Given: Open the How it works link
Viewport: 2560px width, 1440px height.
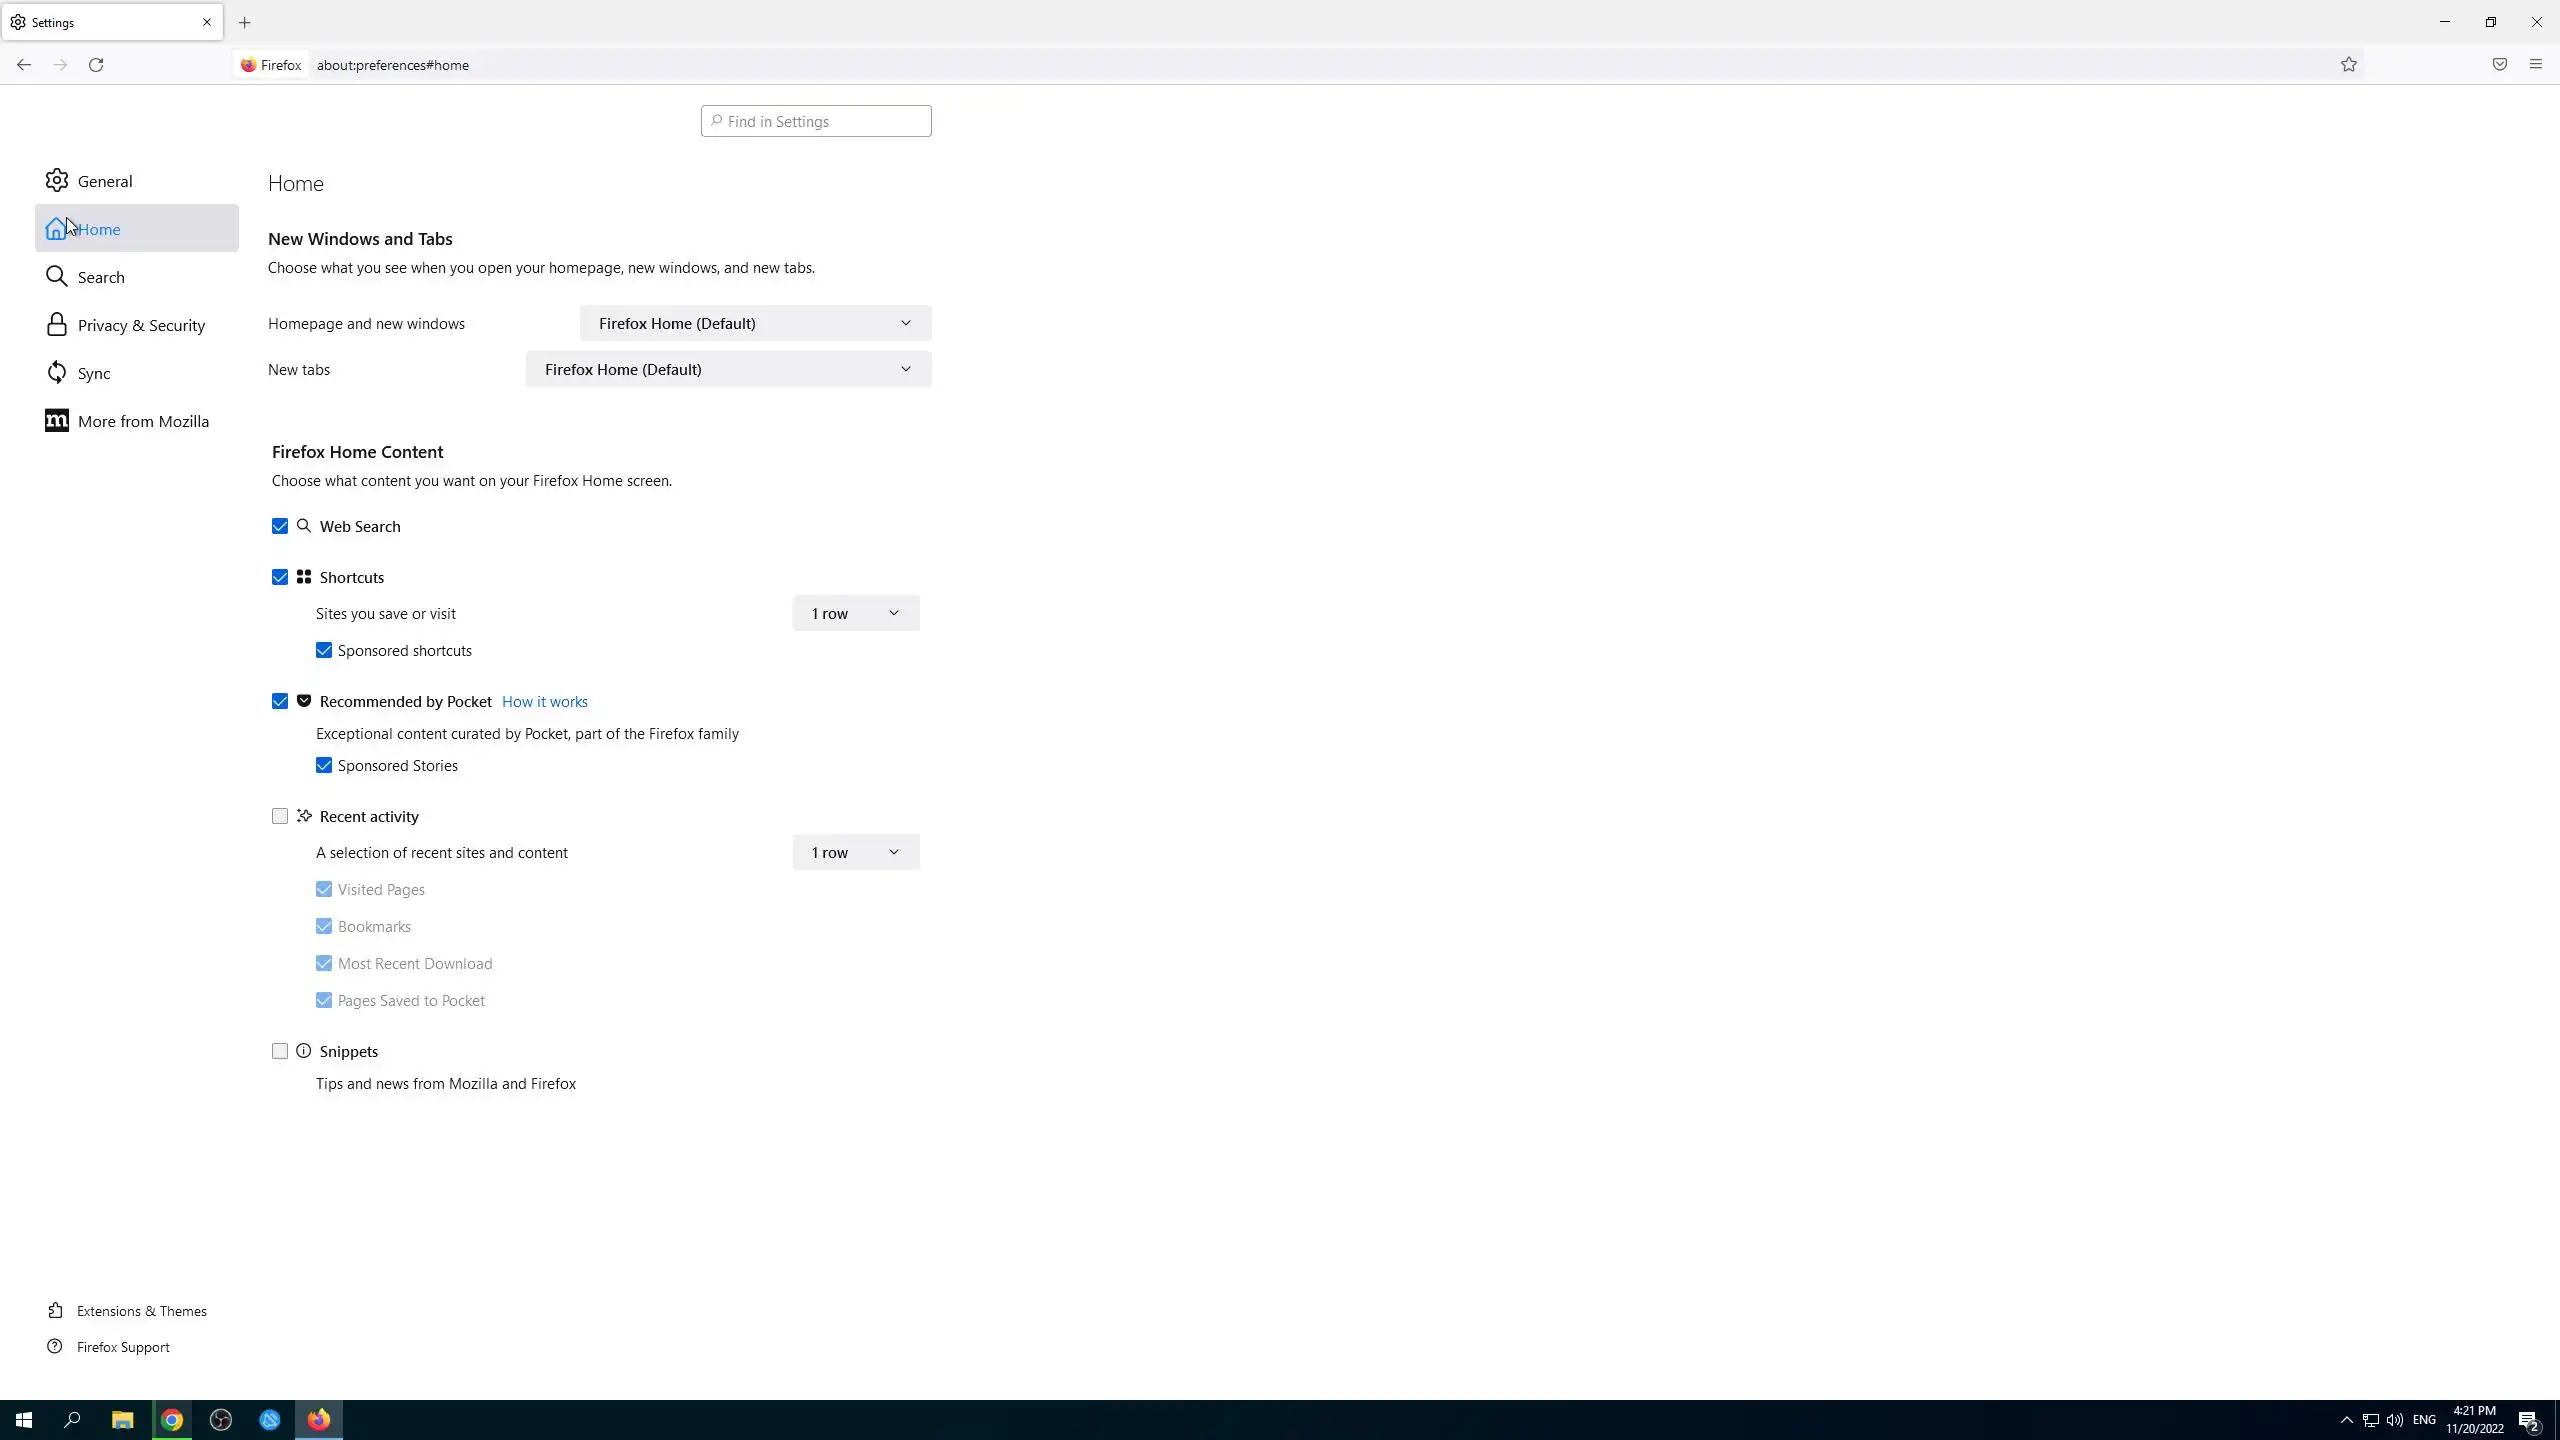Looking at the screenshot, I should 544,701.
